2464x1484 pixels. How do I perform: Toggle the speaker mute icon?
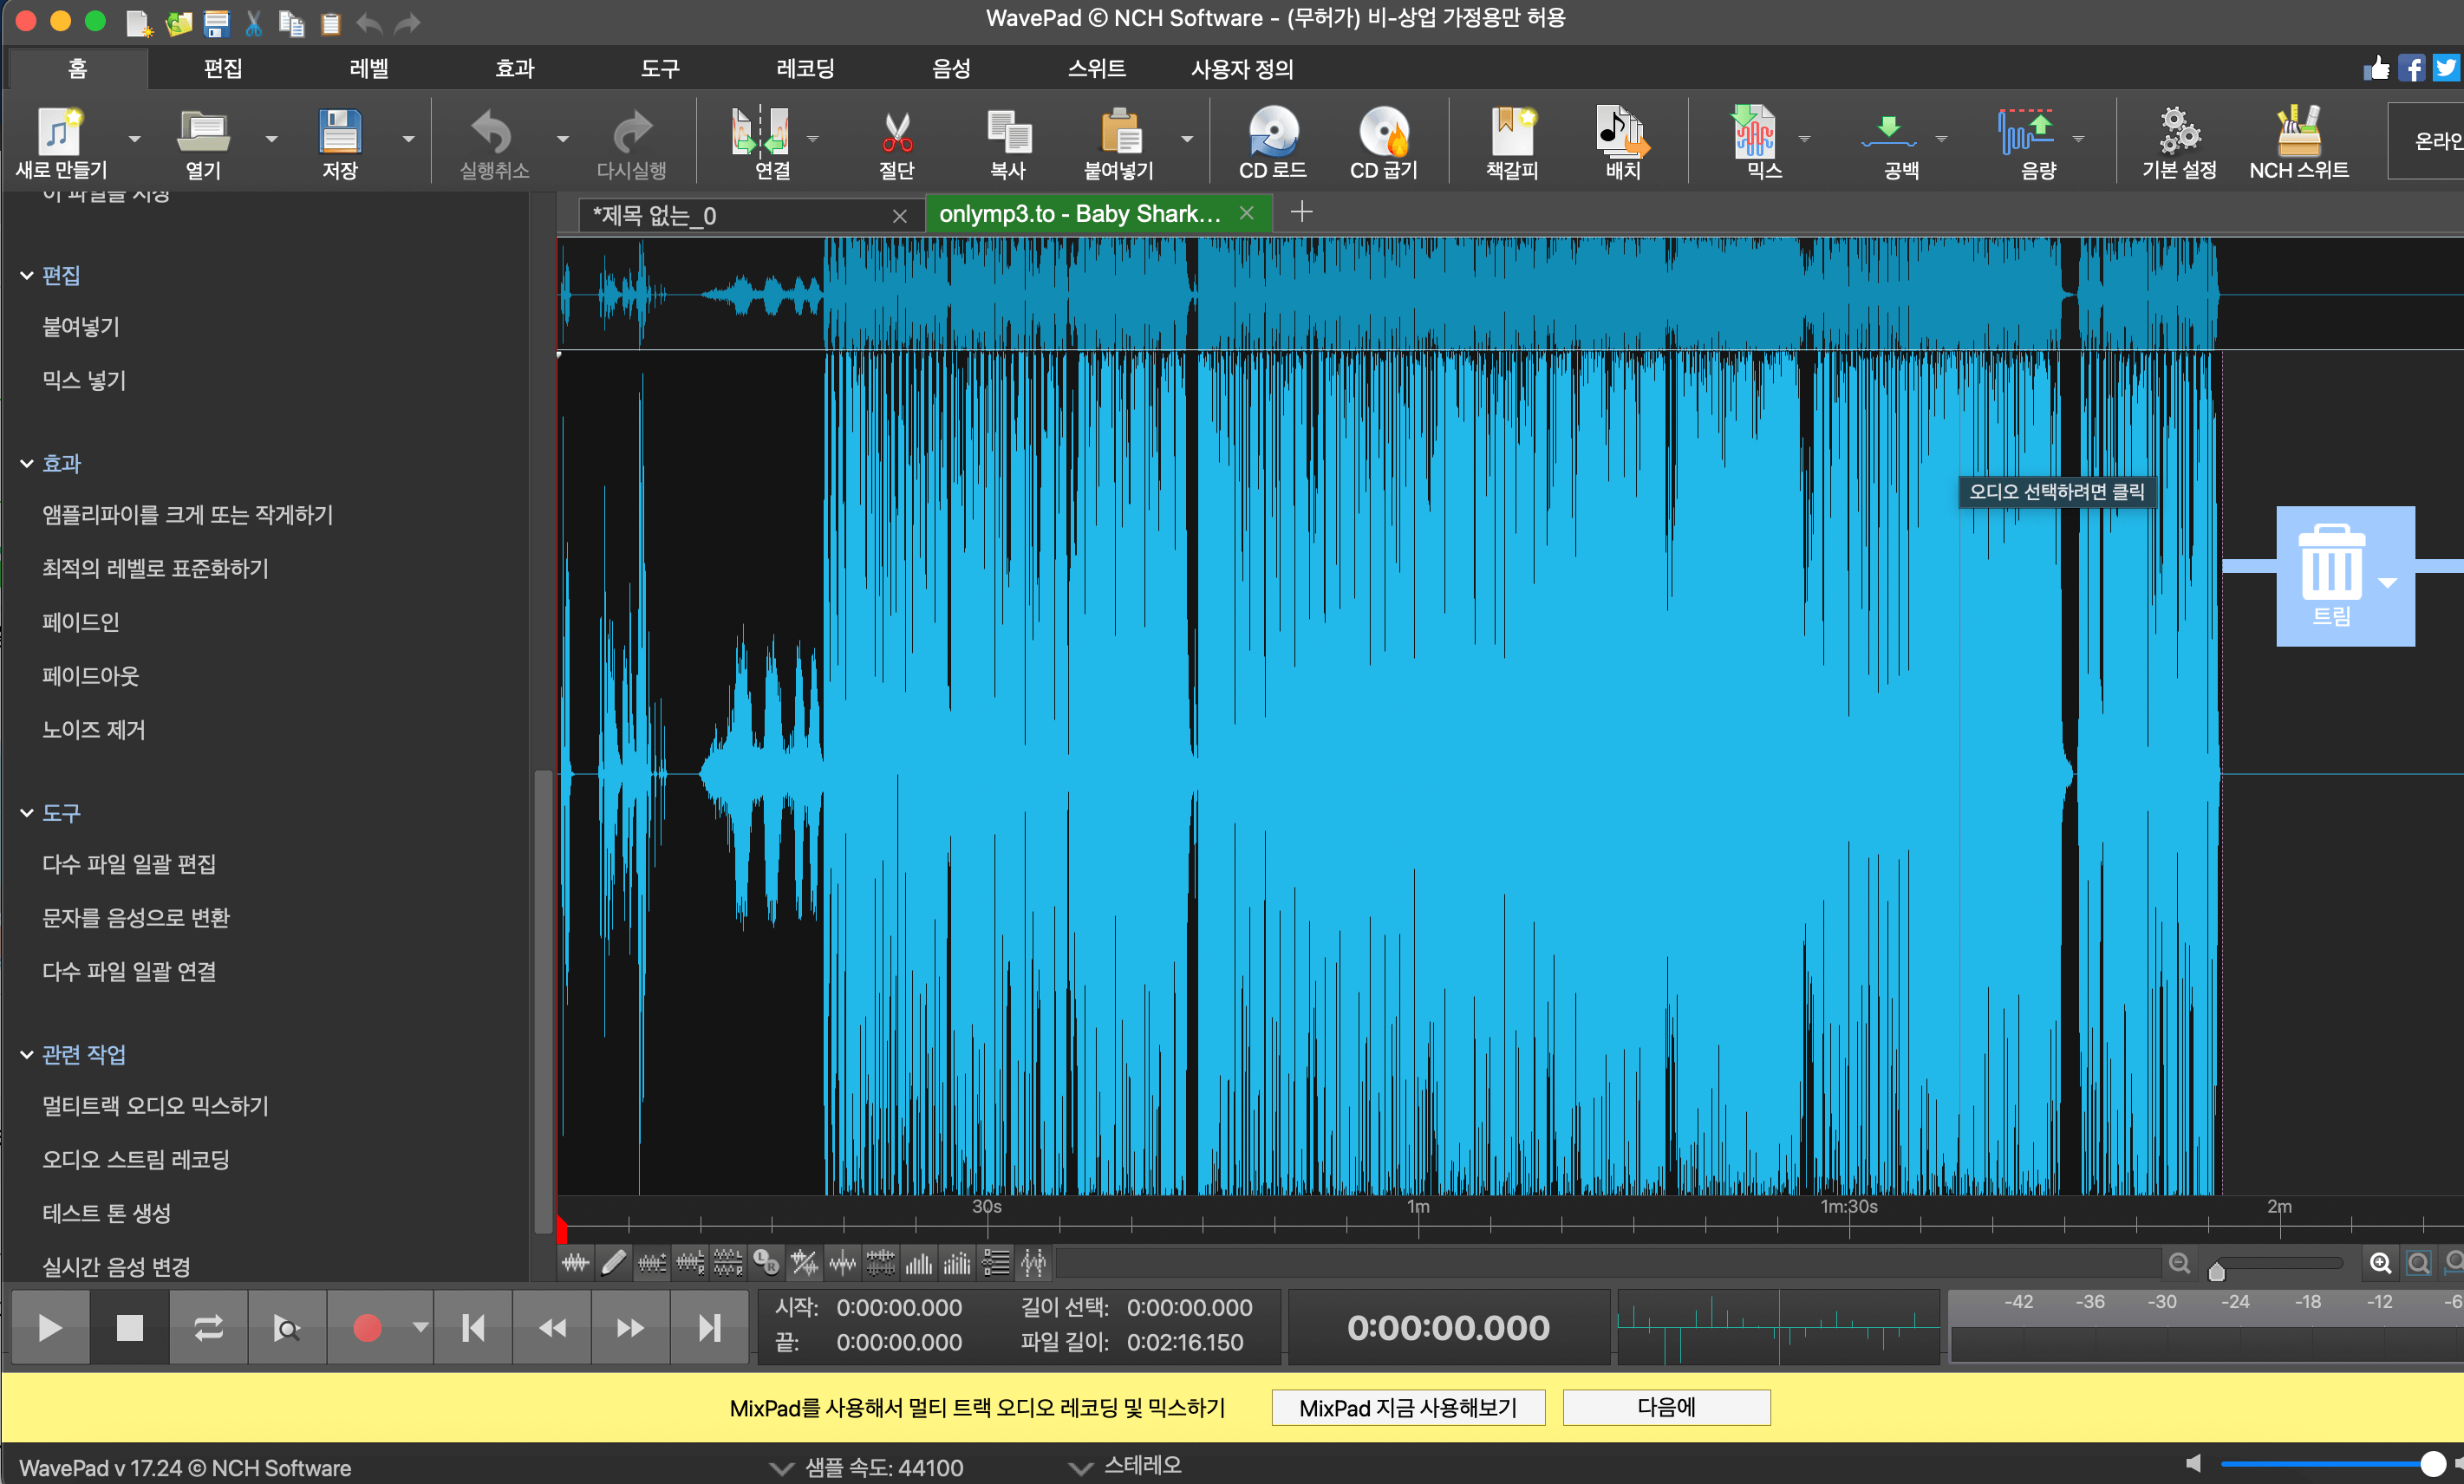[x=2193, y=1464]
